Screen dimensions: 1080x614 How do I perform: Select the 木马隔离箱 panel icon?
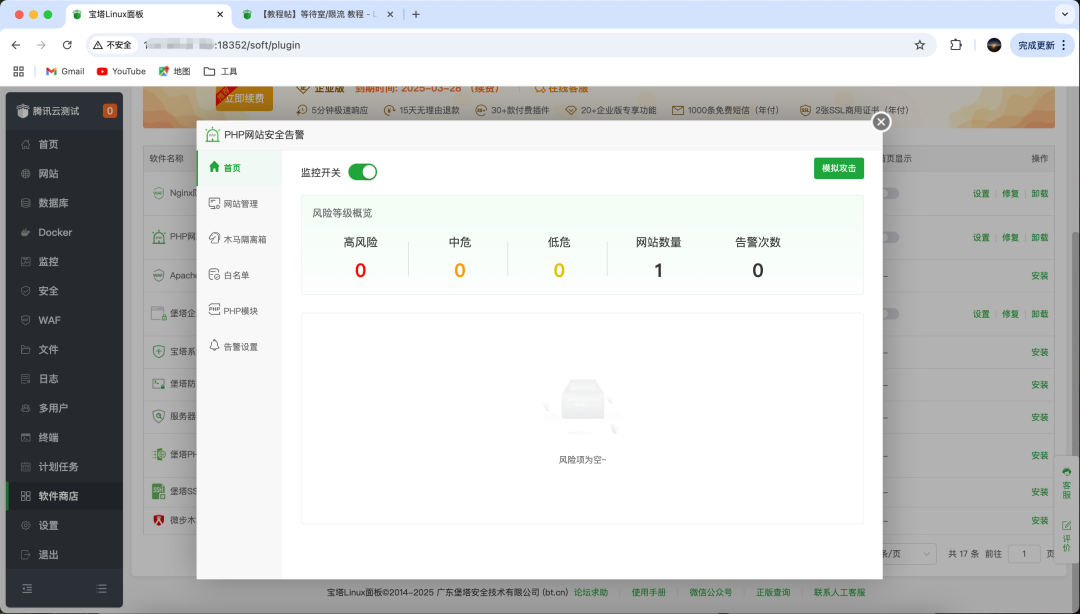239,238
